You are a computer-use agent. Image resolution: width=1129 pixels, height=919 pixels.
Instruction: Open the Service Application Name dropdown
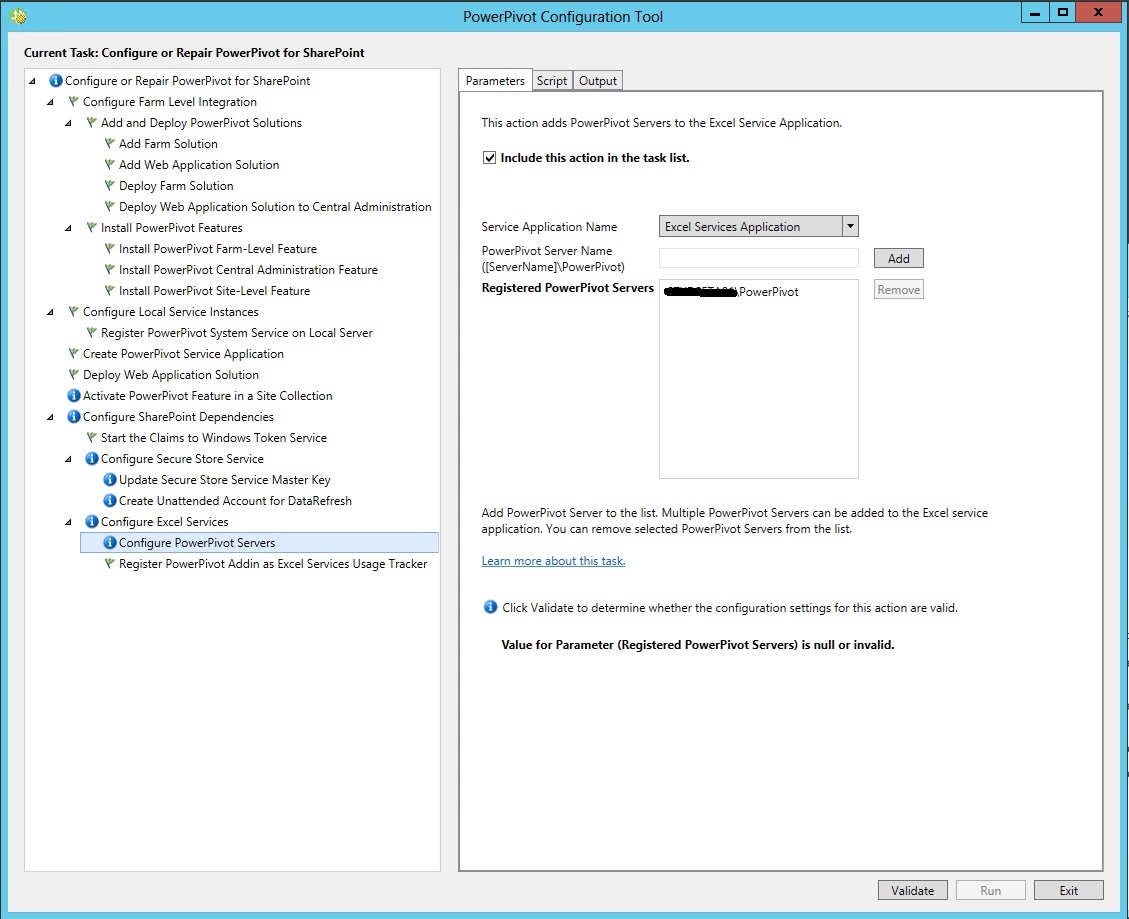pyautogui.click(x=849, y=226)
